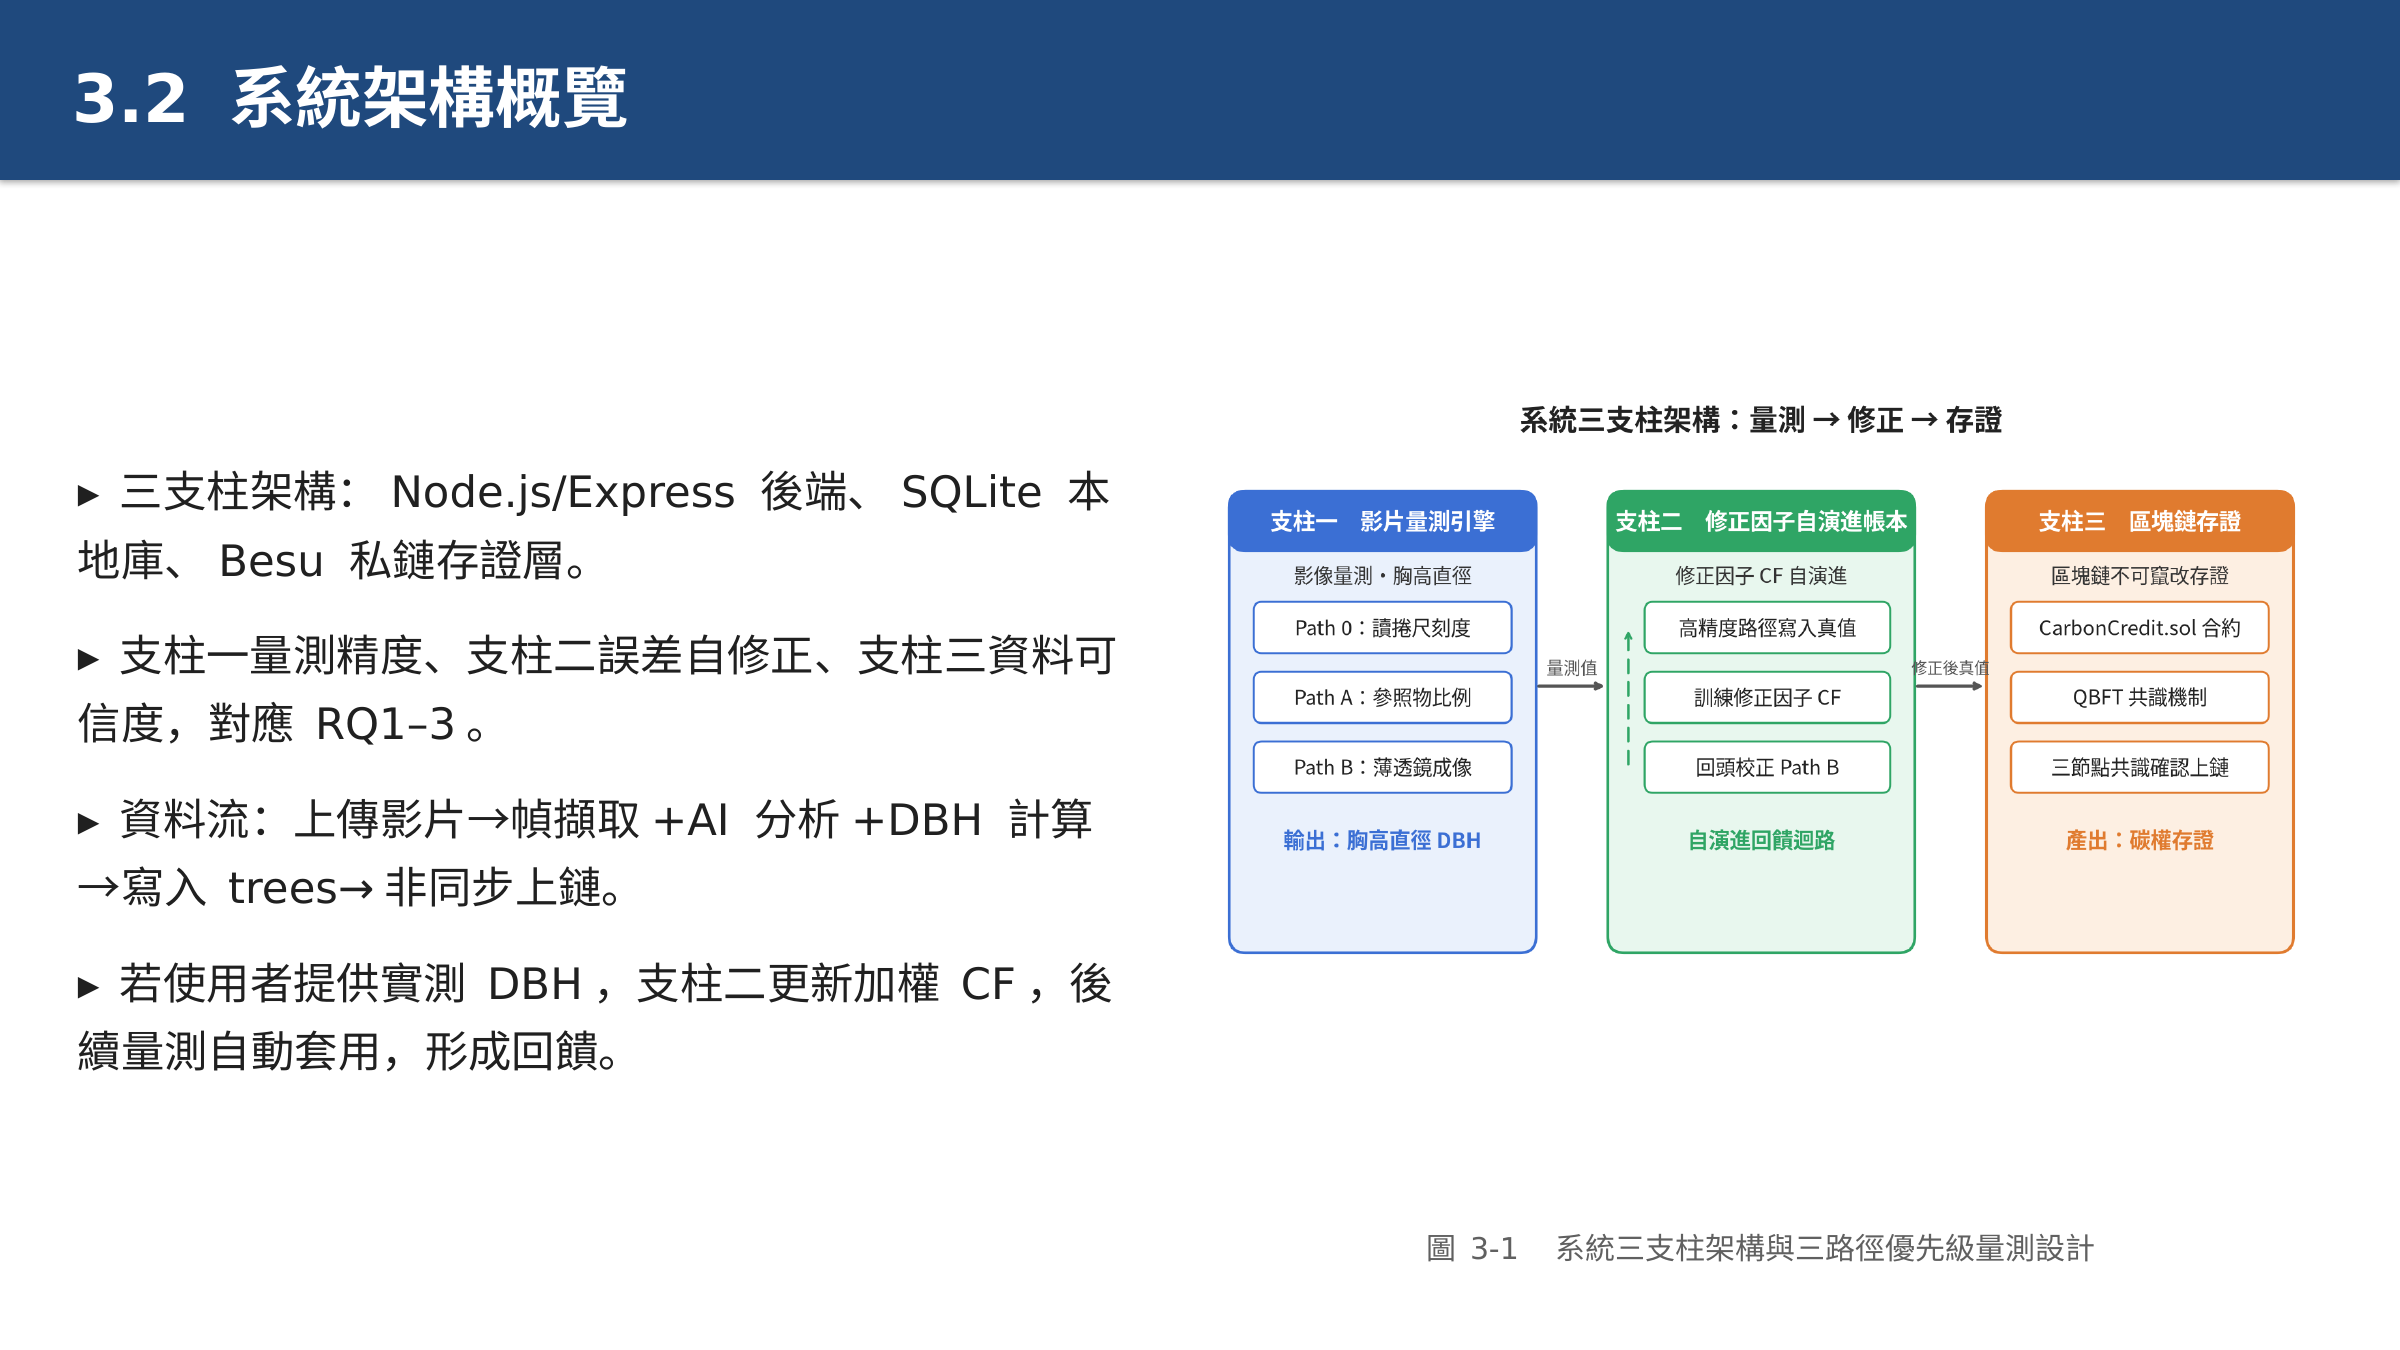Click the 支柱二 修正因子自演進帳本 header
The height and width of the screenshot is (1350, 2400).
(x=1761, y=521)
